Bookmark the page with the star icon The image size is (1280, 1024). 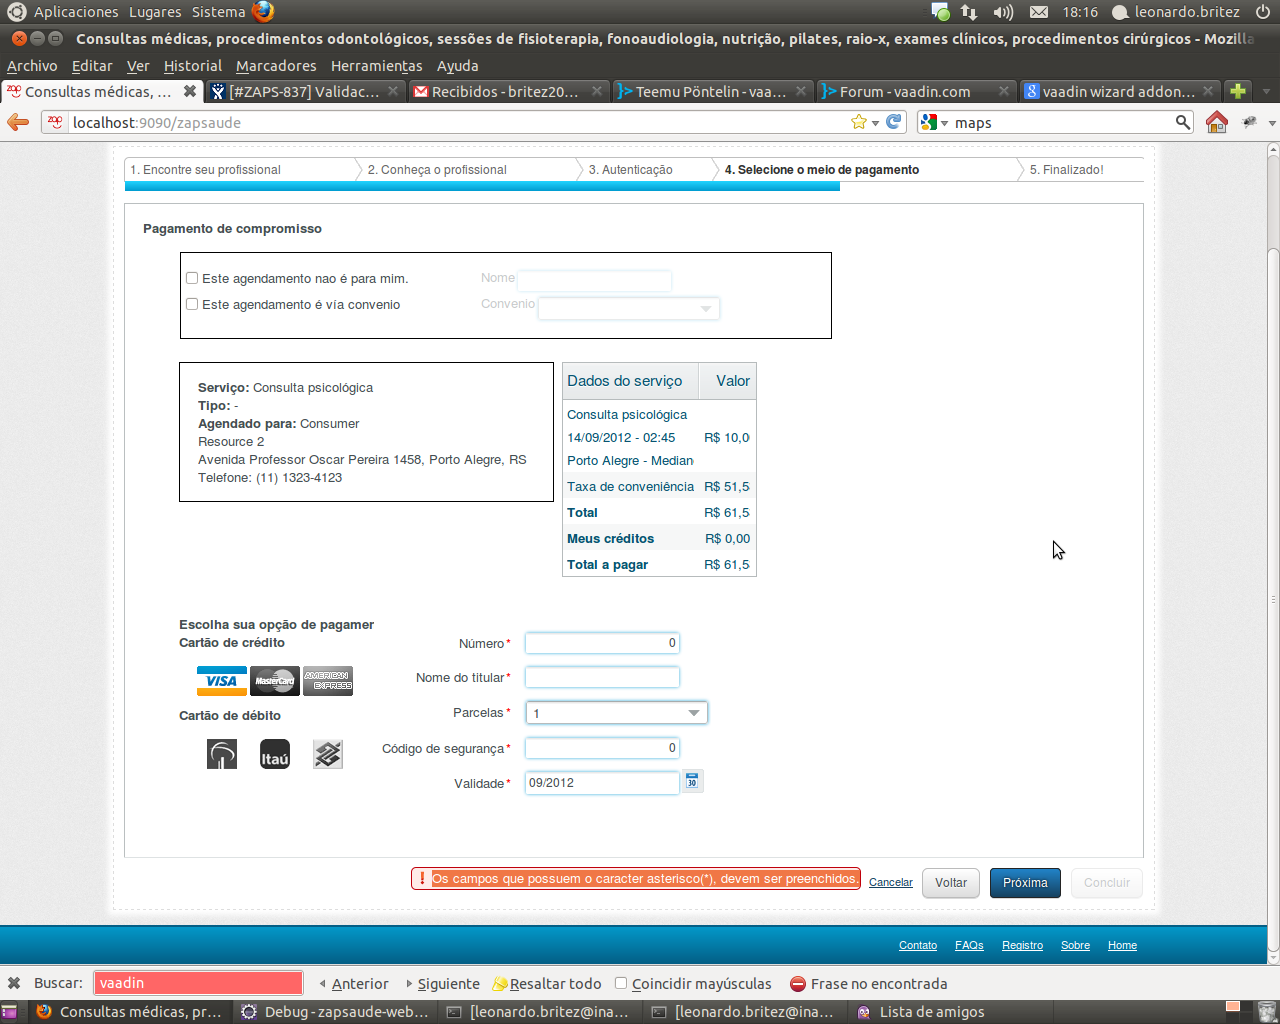point(858,122)
